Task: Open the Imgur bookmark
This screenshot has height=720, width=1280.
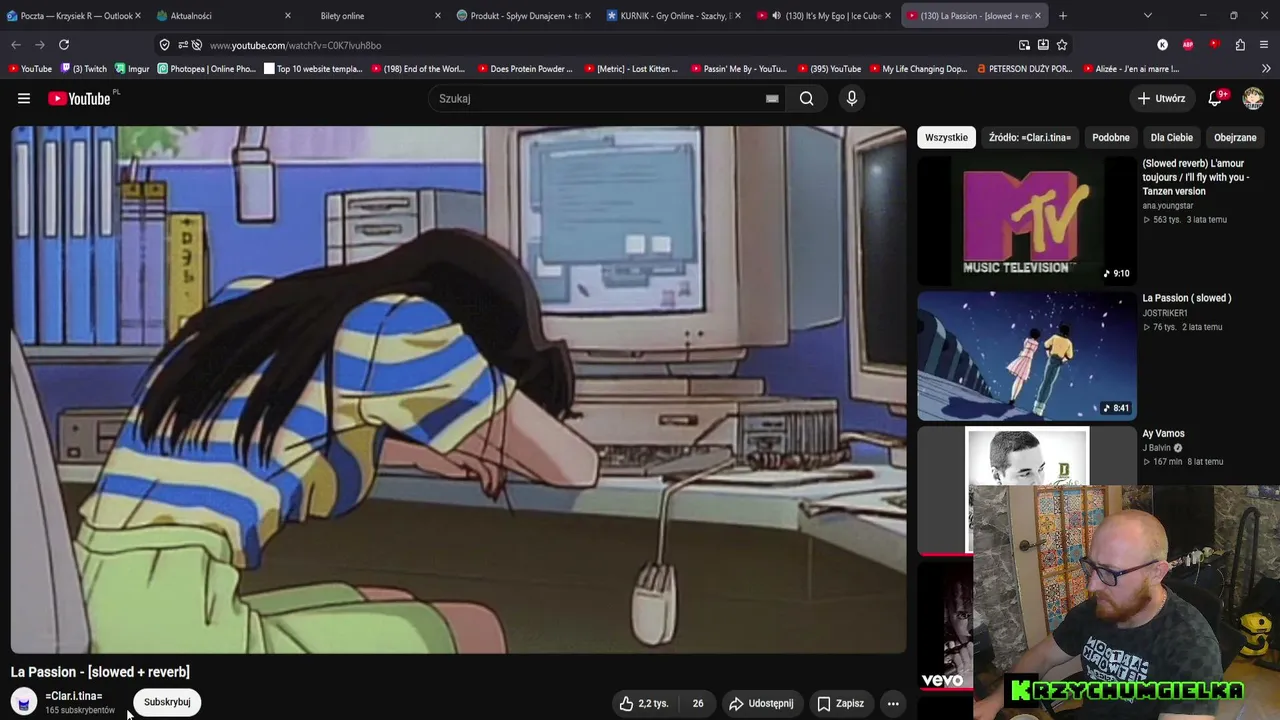Action: click(132, 69)
